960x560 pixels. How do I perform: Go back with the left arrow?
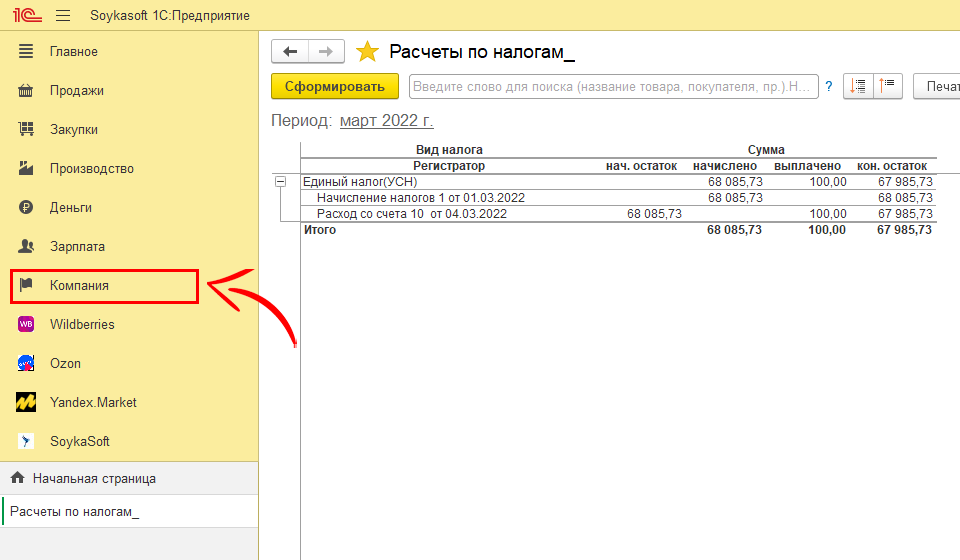tap(290, 52)
